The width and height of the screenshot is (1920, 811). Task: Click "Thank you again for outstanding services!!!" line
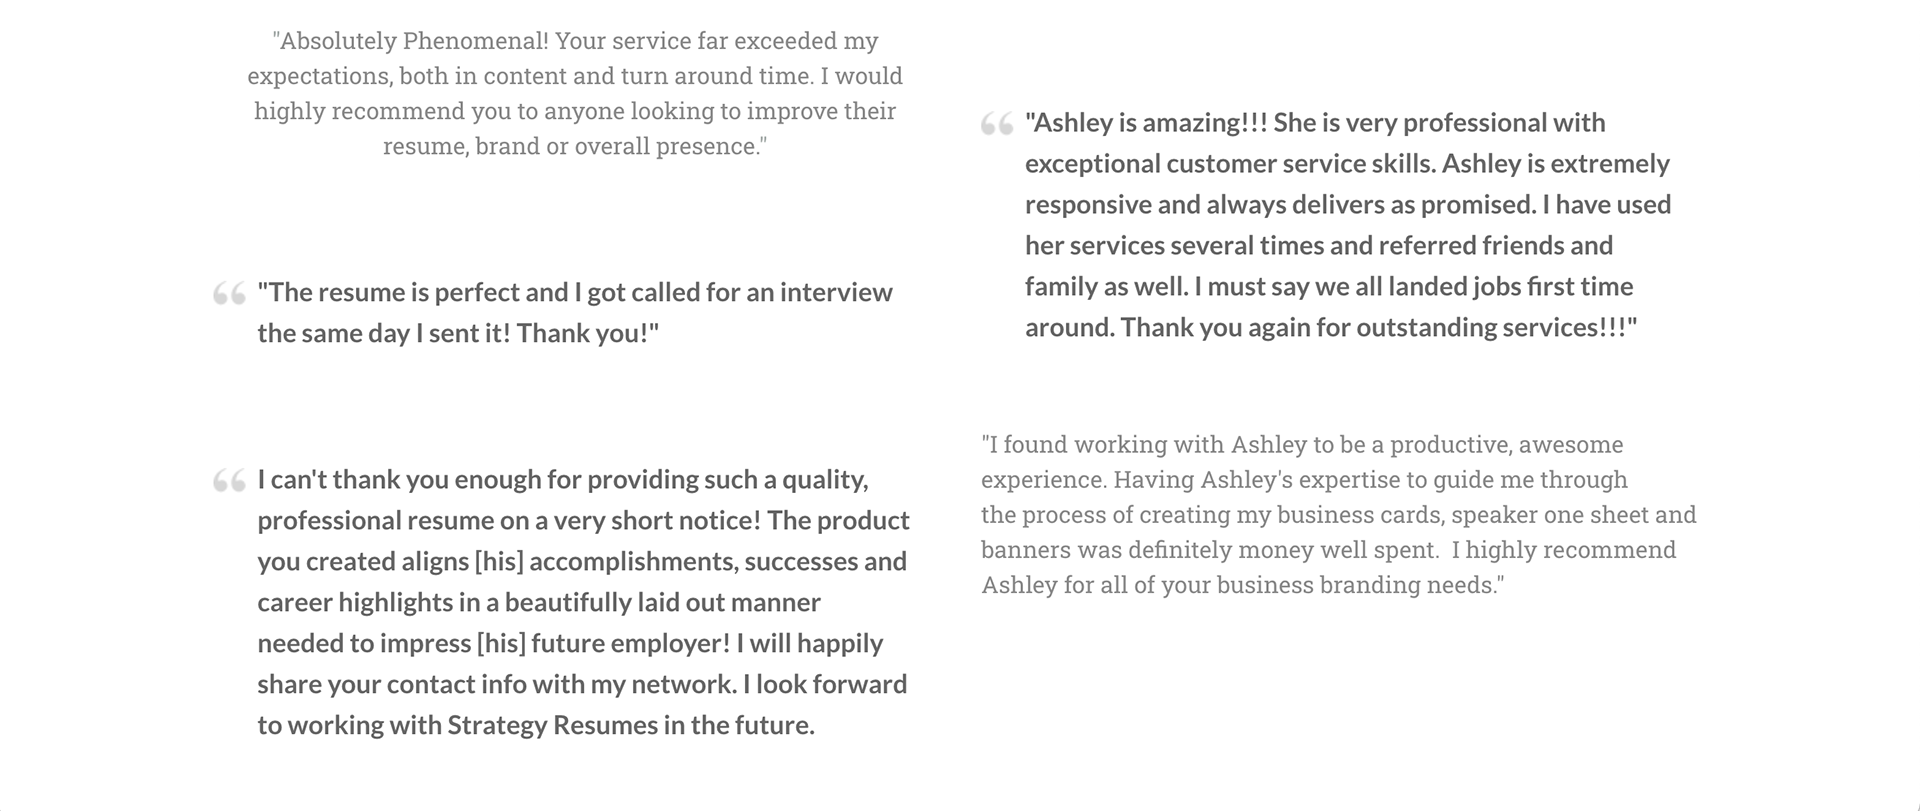tap(1330, 327)
